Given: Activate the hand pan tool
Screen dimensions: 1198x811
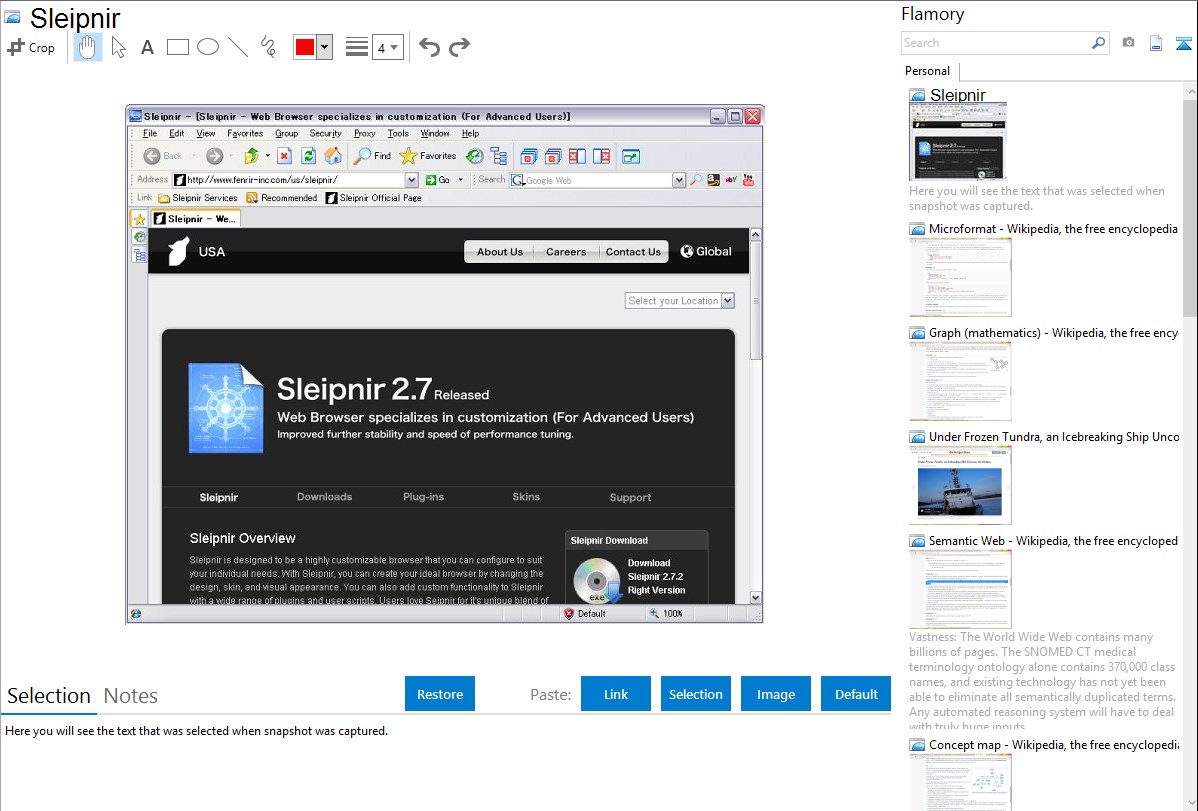Looking at the screenshot, I should (87, 47).
